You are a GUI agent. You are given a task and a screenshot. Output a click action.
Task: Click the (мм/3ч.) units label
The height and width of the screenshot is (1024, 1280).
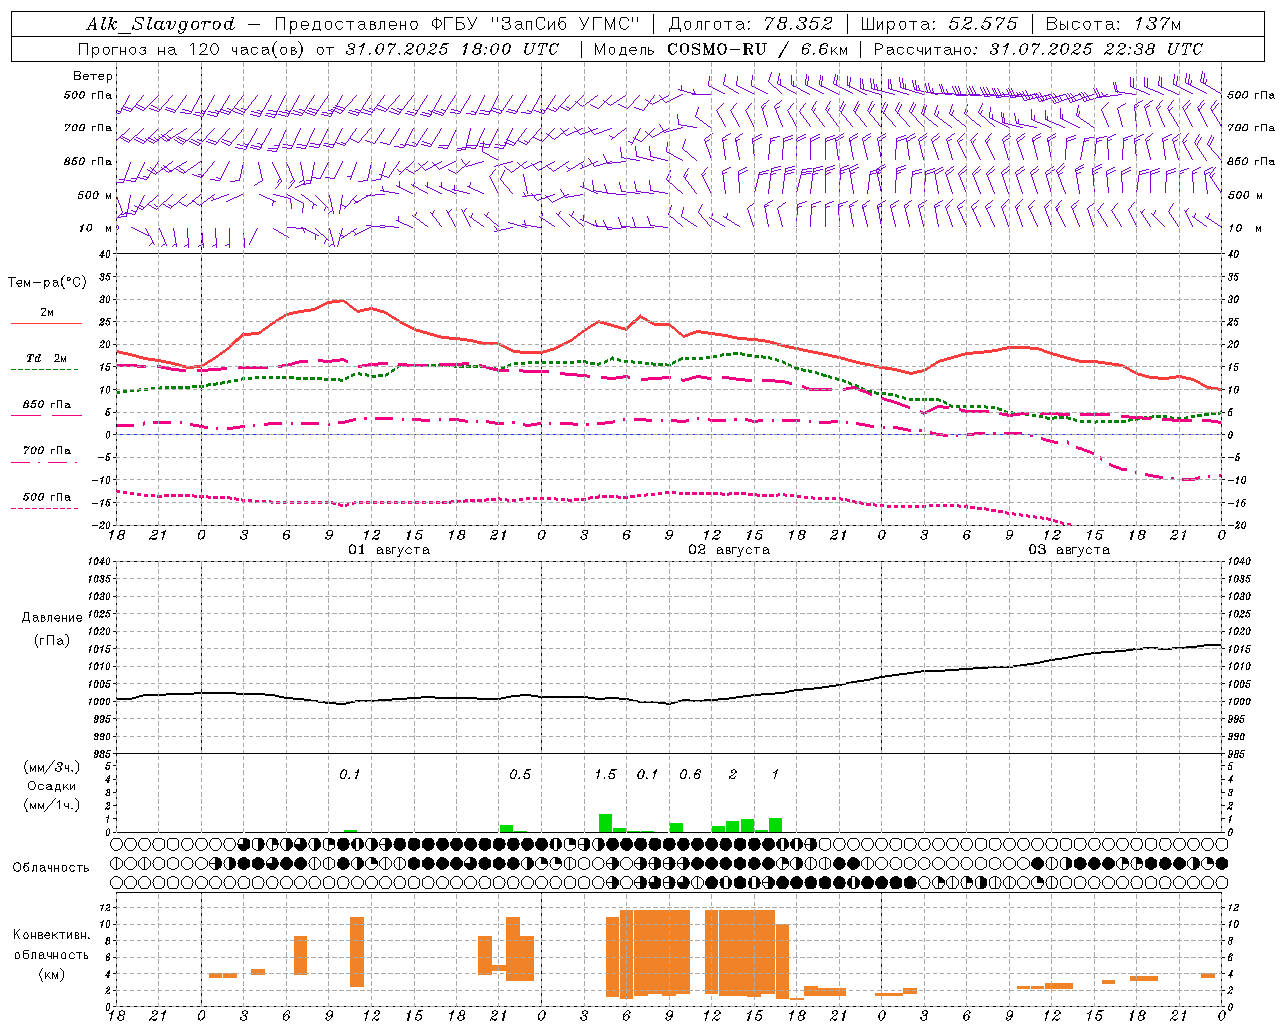point(51,767)
